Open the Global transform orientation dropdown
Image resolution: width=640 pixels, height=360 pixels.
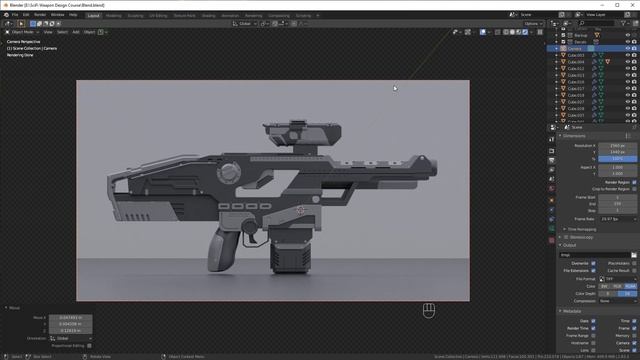[244, 24]
